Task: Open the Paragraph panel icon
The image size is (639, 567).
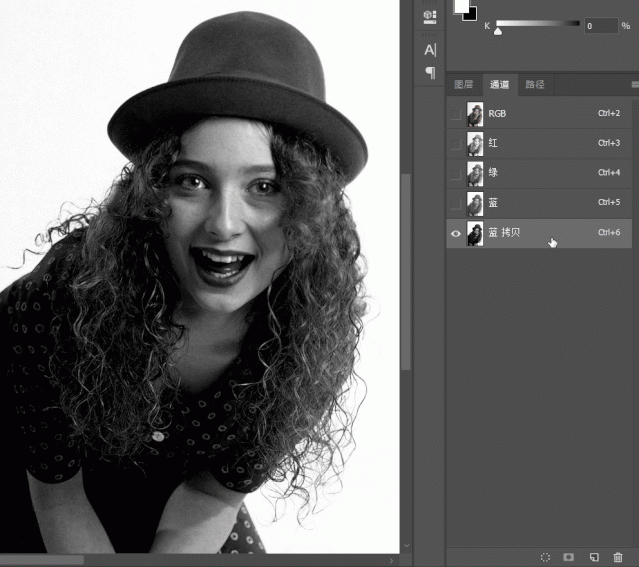Action: point(430,72)
